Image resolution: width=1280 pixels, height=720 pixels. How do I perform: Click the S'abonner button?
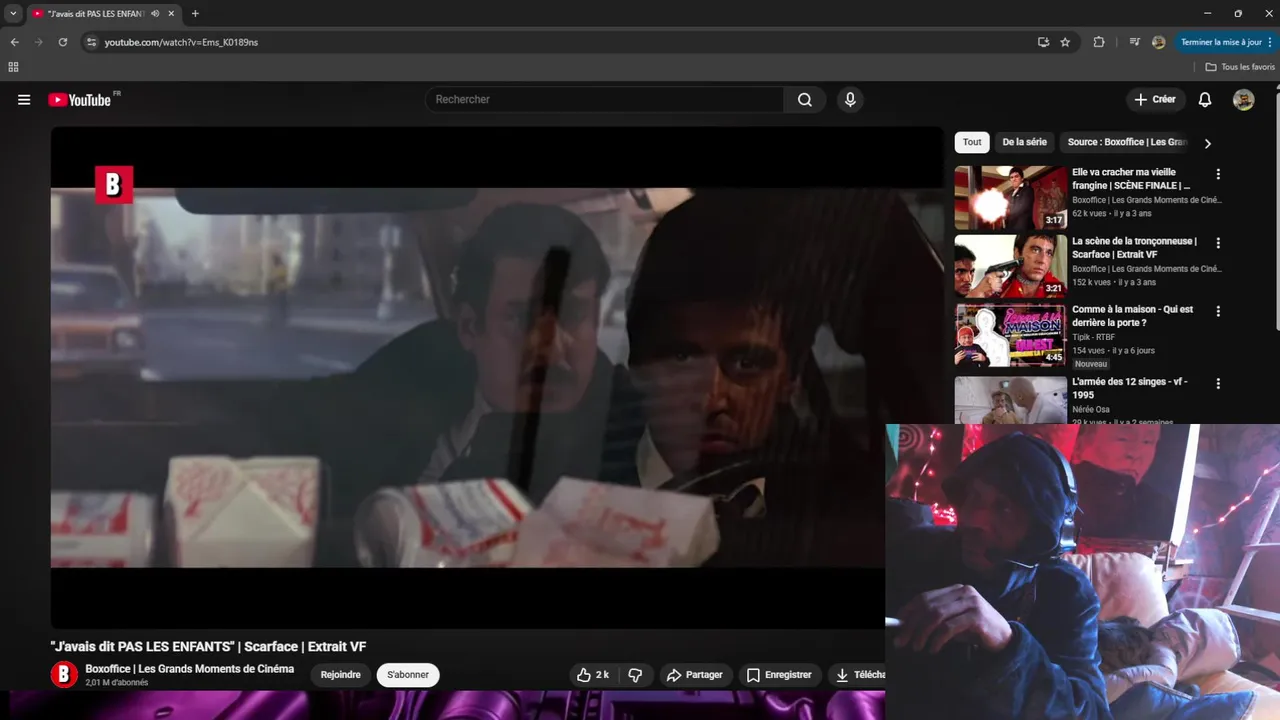[408, 675]
